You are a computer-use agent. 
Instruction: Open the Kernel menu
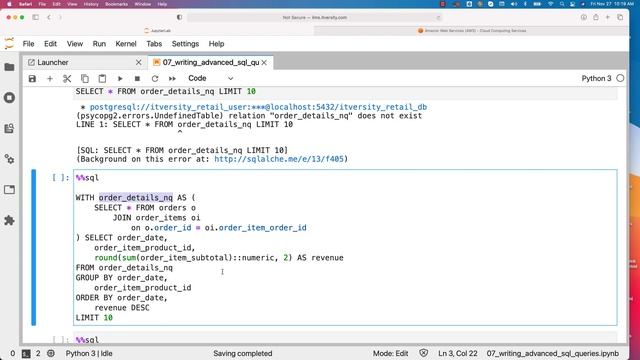tap(126, 44)
